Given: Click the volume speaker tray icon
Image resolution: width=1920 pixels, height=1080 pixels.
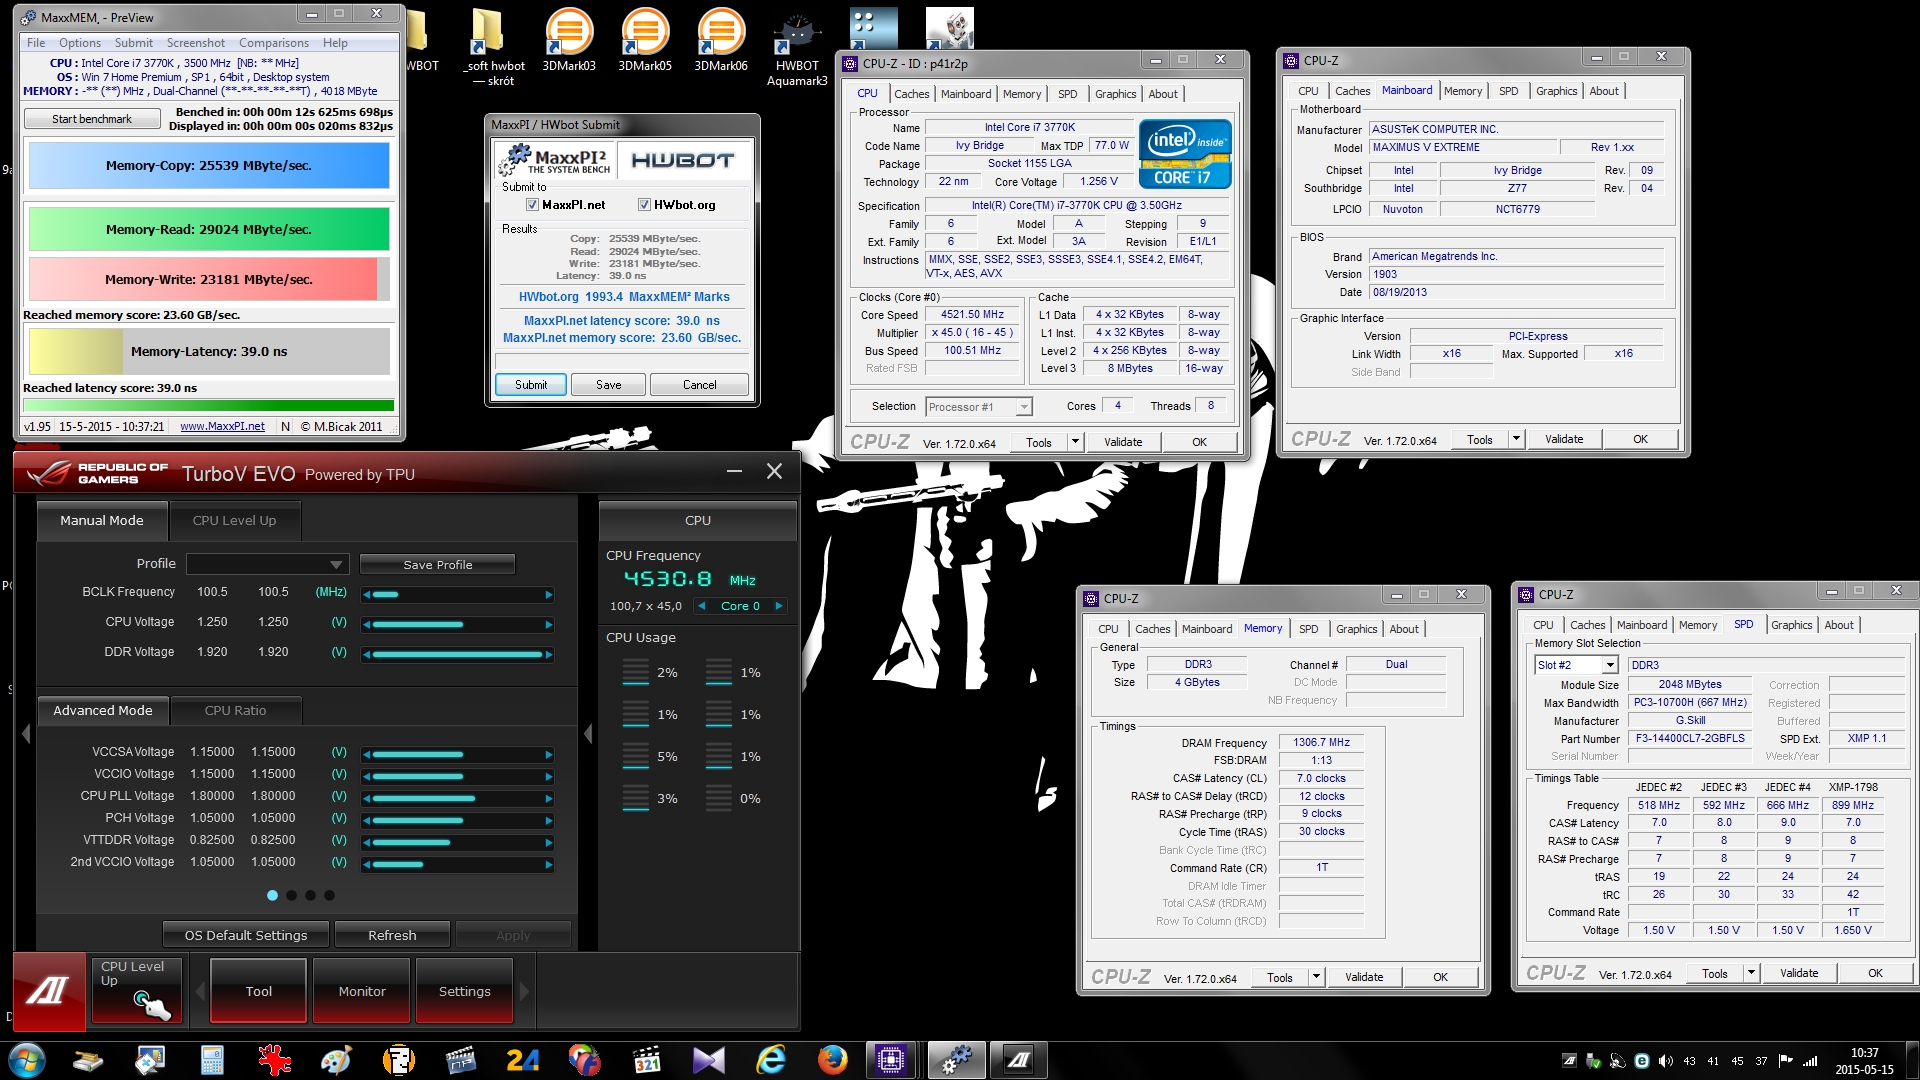Looking at the screenshot, I should click(x=1665, y=1061).
